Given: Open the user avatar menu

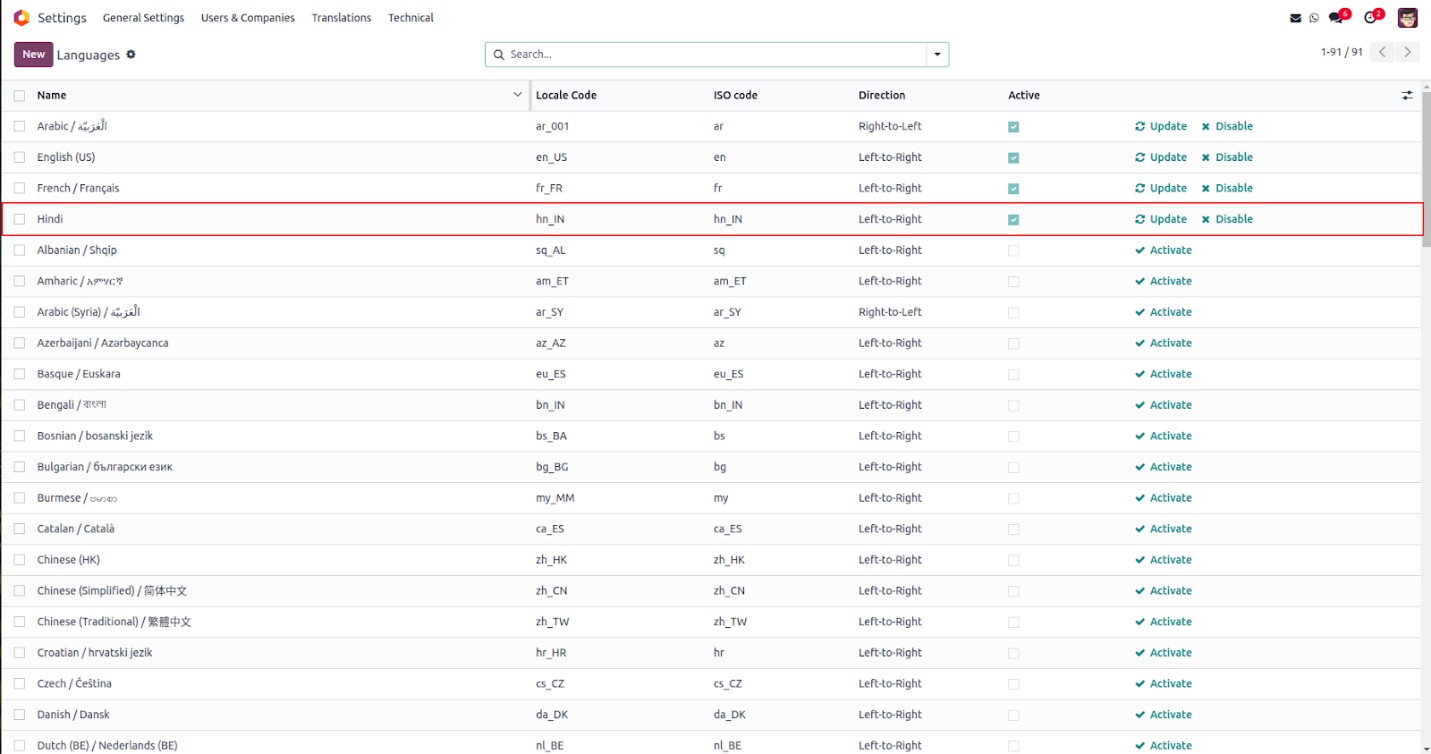Looking at the screenshot, I should [1407, 18].
